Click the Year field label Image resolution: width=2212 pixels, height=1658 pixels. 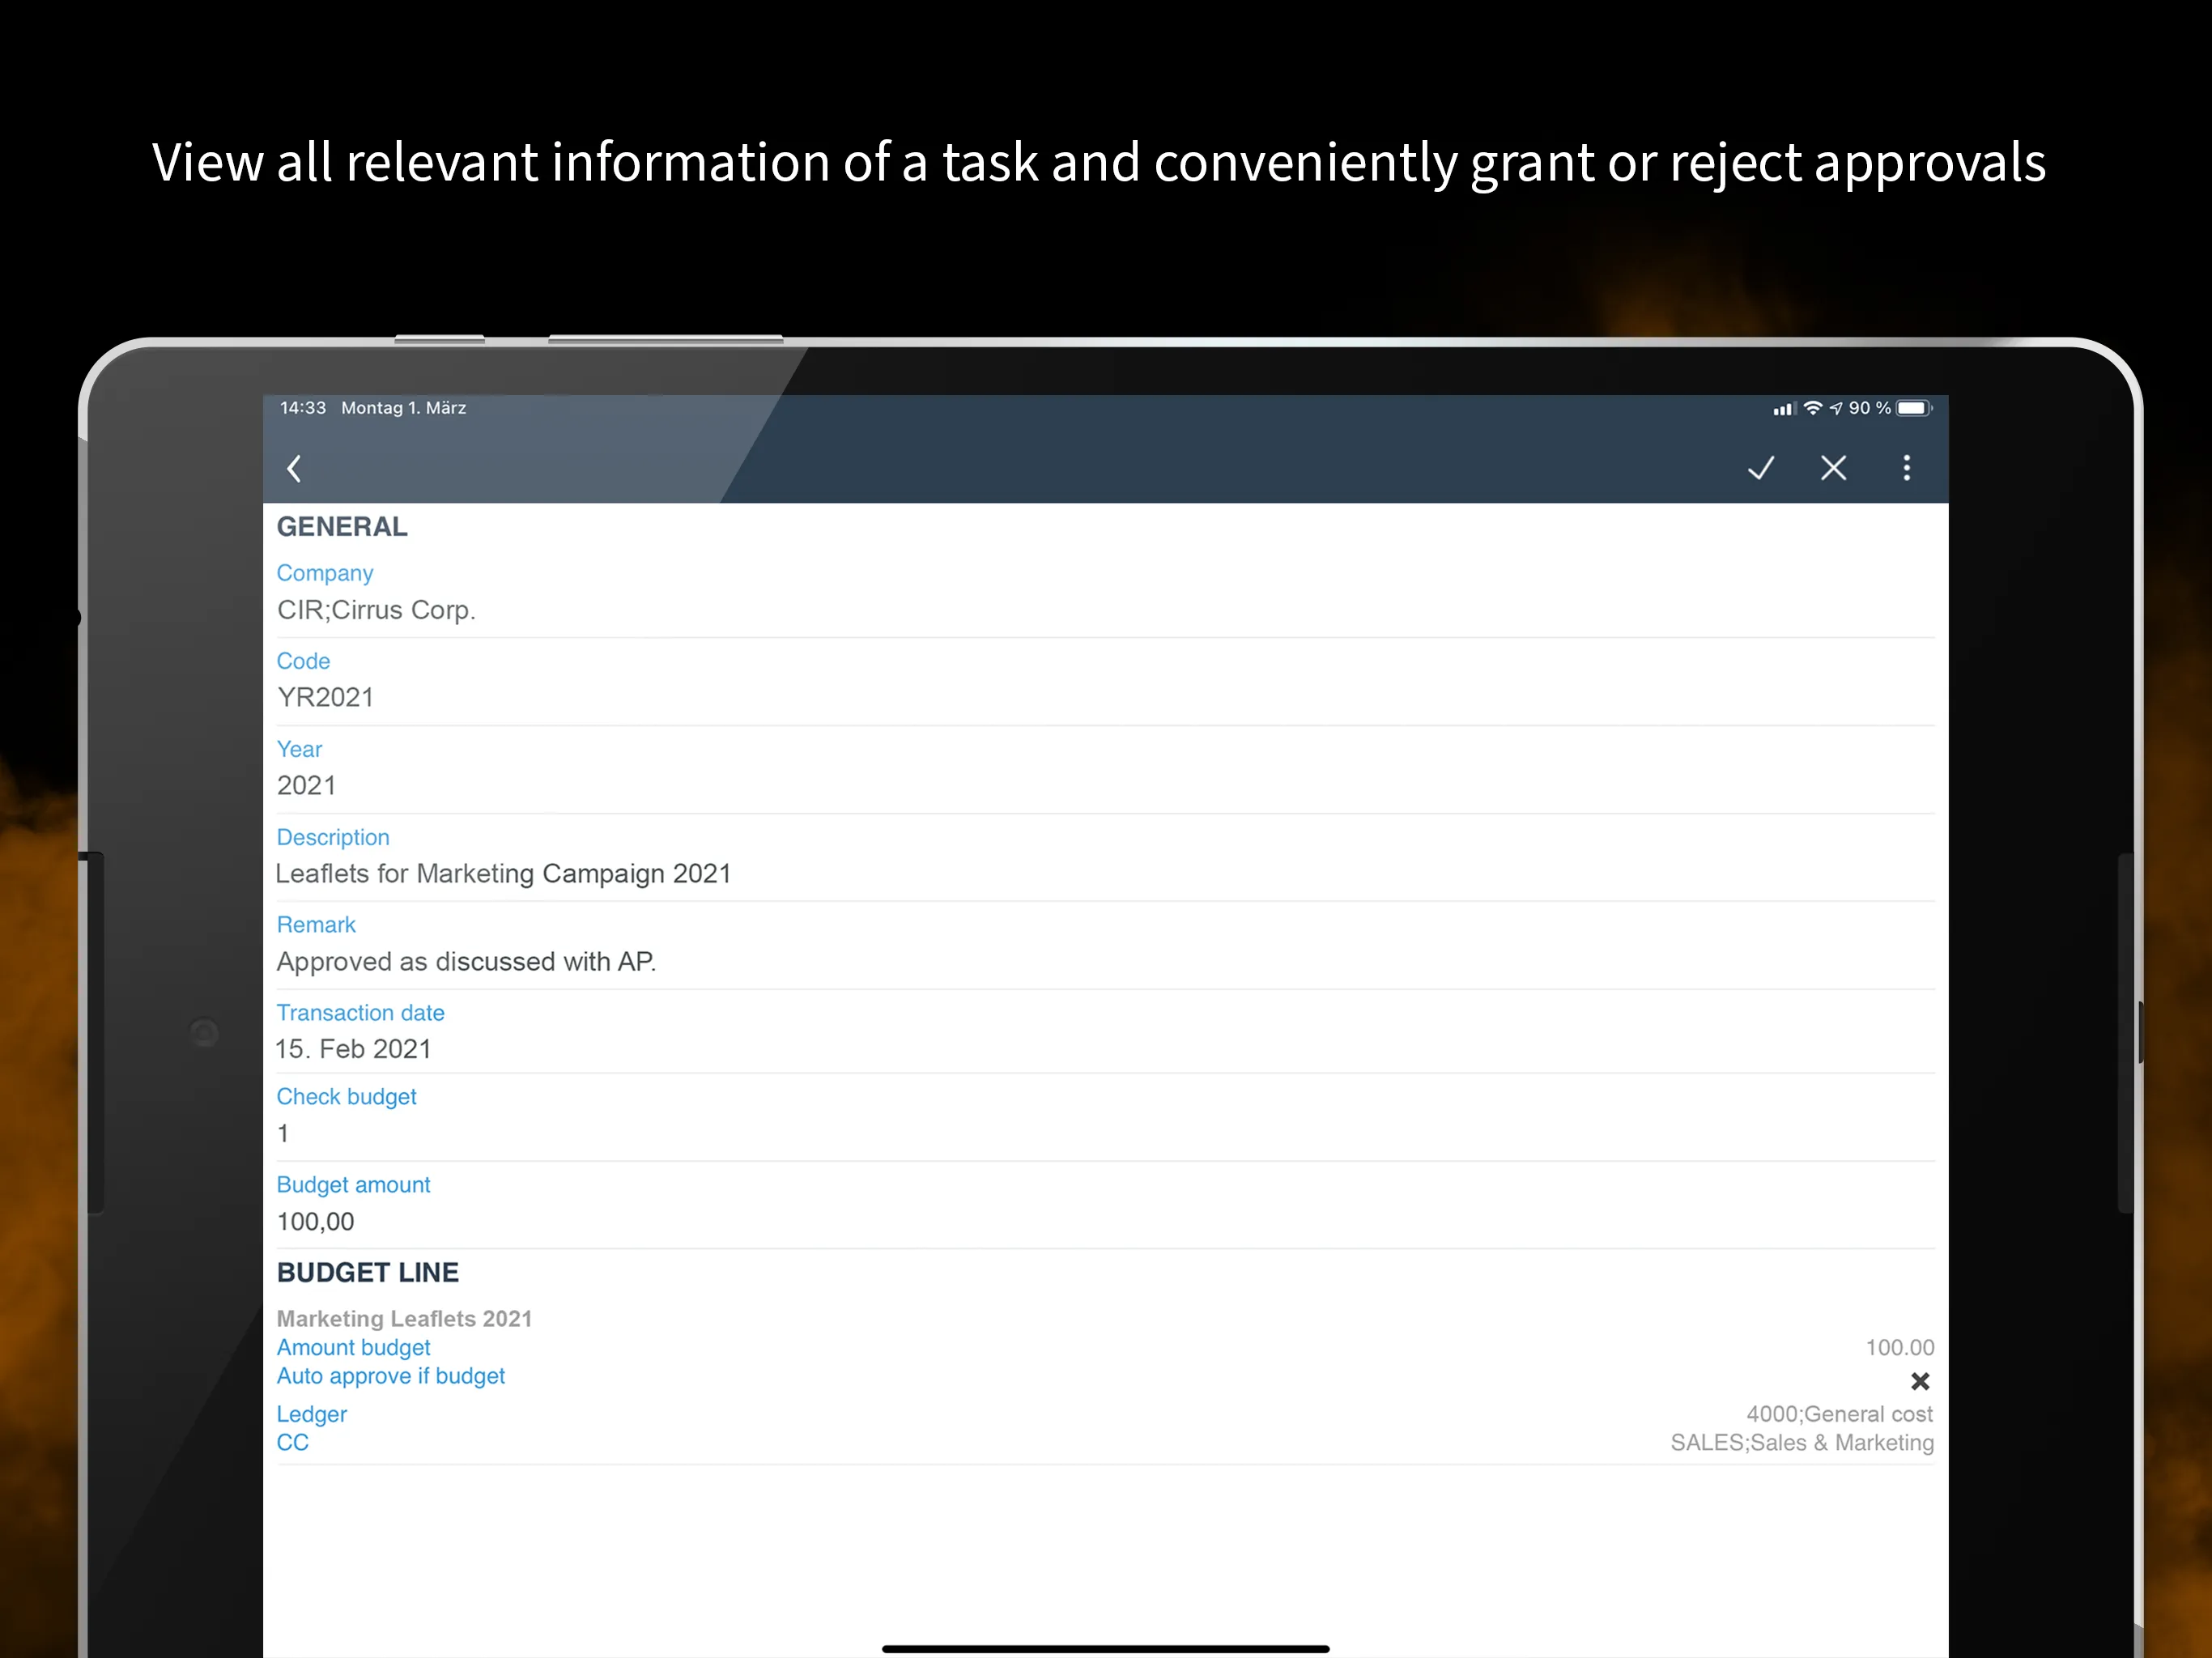(x=299, y=749)
